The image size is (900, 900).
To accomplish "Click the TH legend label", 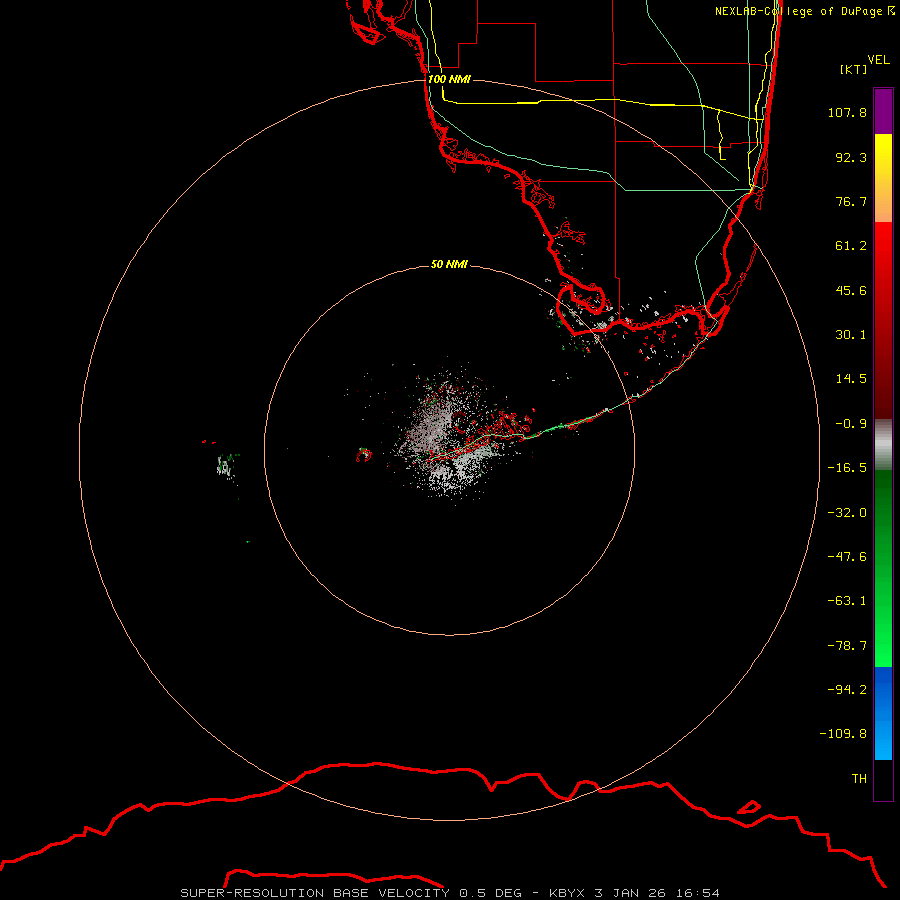I will coord(859,779).
